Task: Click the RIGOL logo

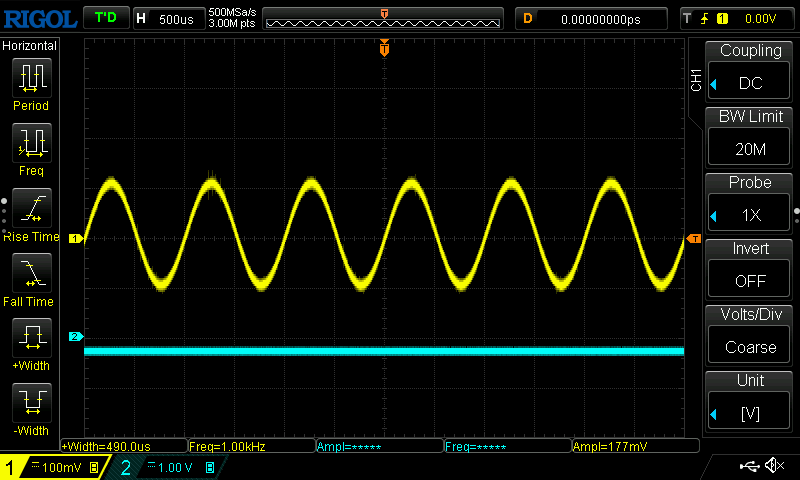Action: coord(40,19)
